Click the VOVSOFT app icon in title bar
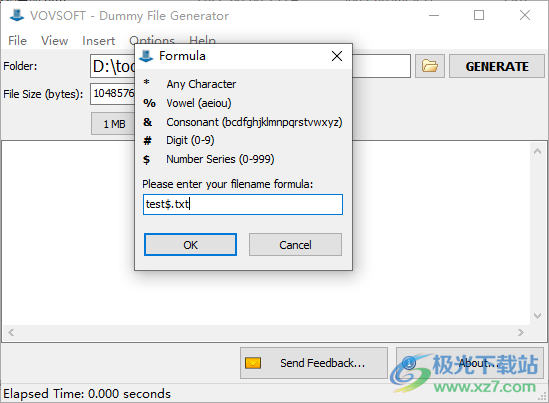Image resolution: width=549 pixels, height=403 pixels. (16, 15)
